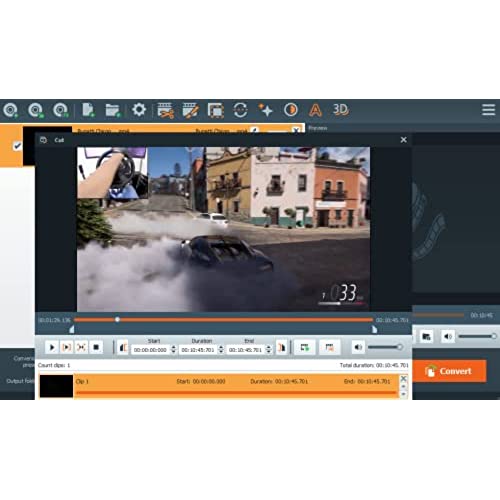Add a folder via folder-plus icon
The width and height of the screenshot is (500, 500).
point(113,110)
